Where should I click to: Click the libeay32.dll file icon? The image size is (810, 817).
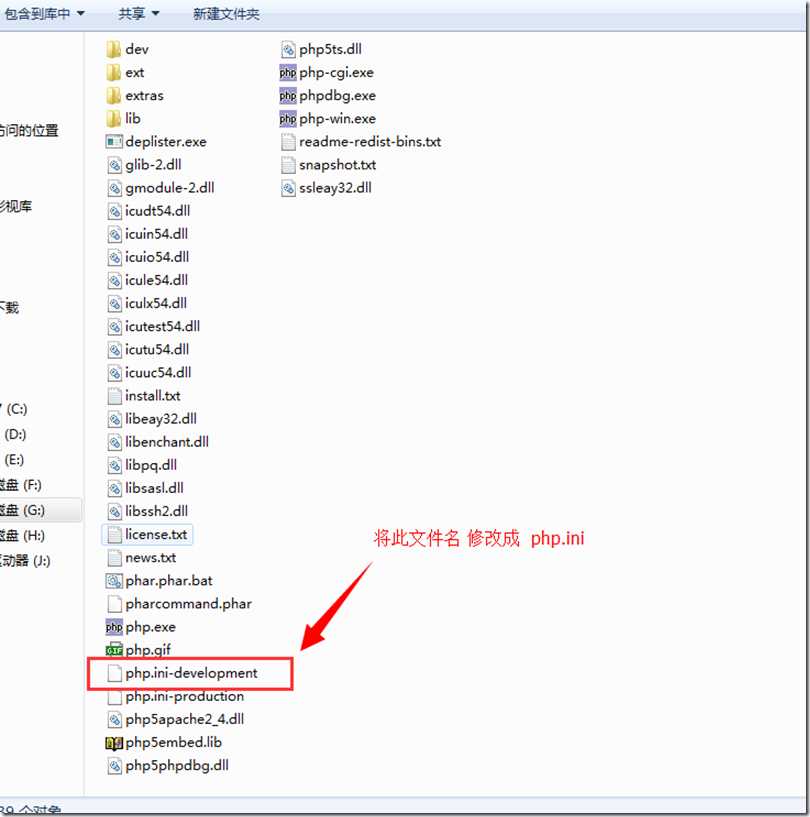[x=114, y=419]
